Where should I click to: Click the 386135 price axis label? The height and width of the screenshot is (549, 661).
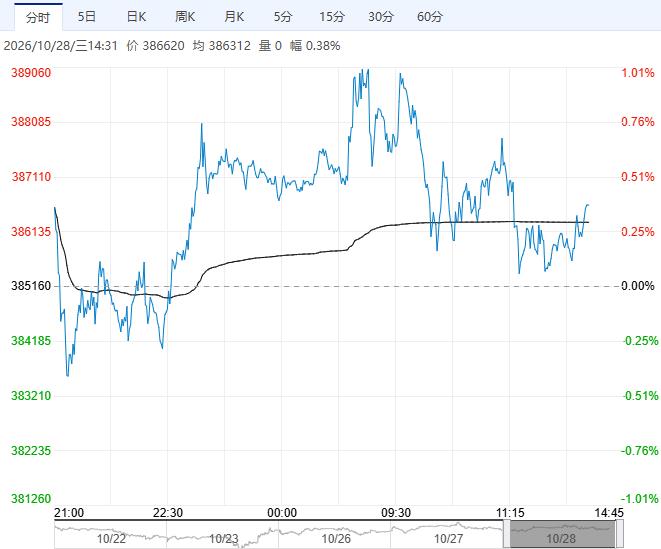(x=31, y=231)
